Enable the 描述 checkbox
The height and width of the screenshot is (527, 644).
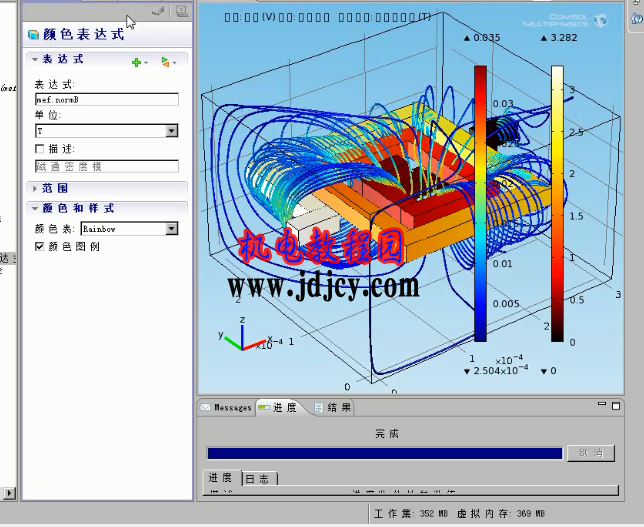click(x=39, y=149)
